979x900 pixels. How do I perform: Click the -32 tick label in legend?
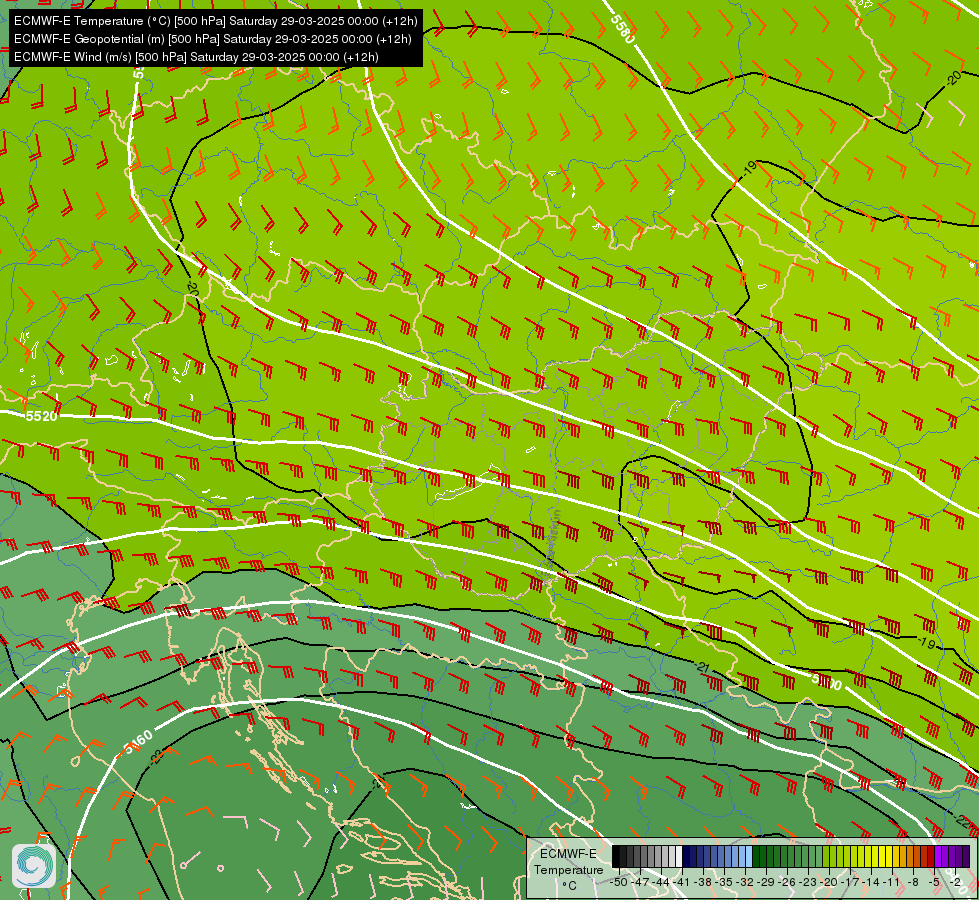[x=745, y=882]
